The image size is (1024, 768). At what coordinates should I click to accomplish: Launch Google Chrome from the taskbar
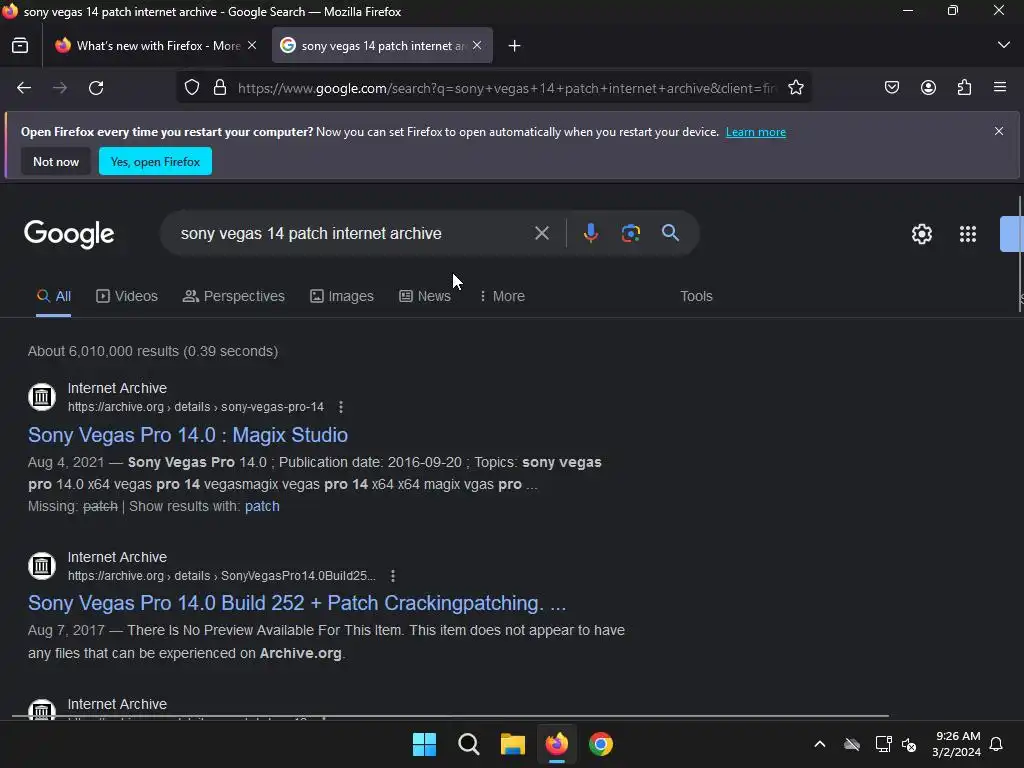pos(601,744)
